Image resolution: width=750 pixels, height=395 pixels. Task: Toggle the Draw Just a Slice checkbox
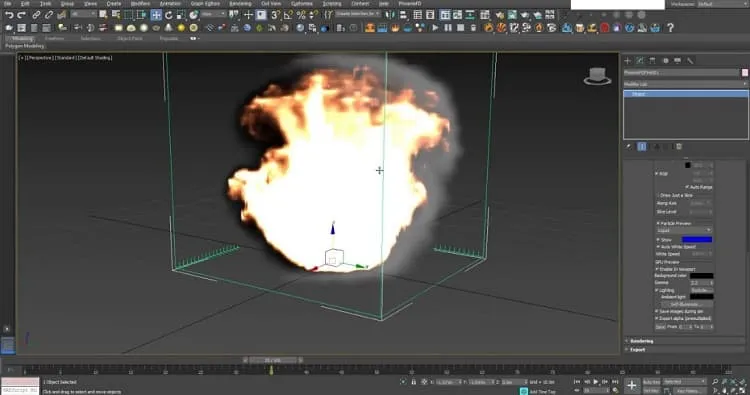pyautogui.click(x=658, y=195)
